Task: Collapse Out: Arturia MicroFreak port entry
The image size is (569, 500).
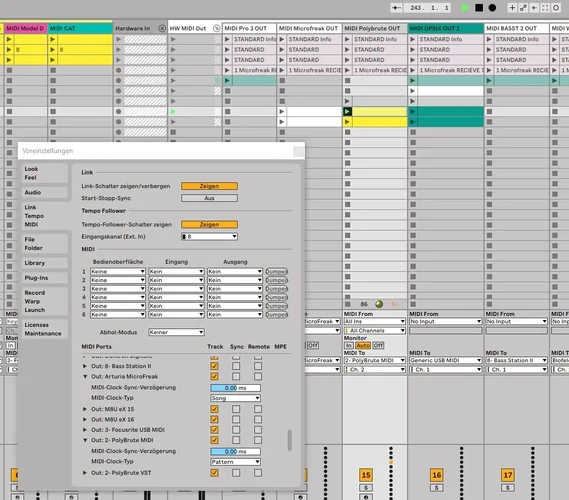Action: (x=85, y=377)
